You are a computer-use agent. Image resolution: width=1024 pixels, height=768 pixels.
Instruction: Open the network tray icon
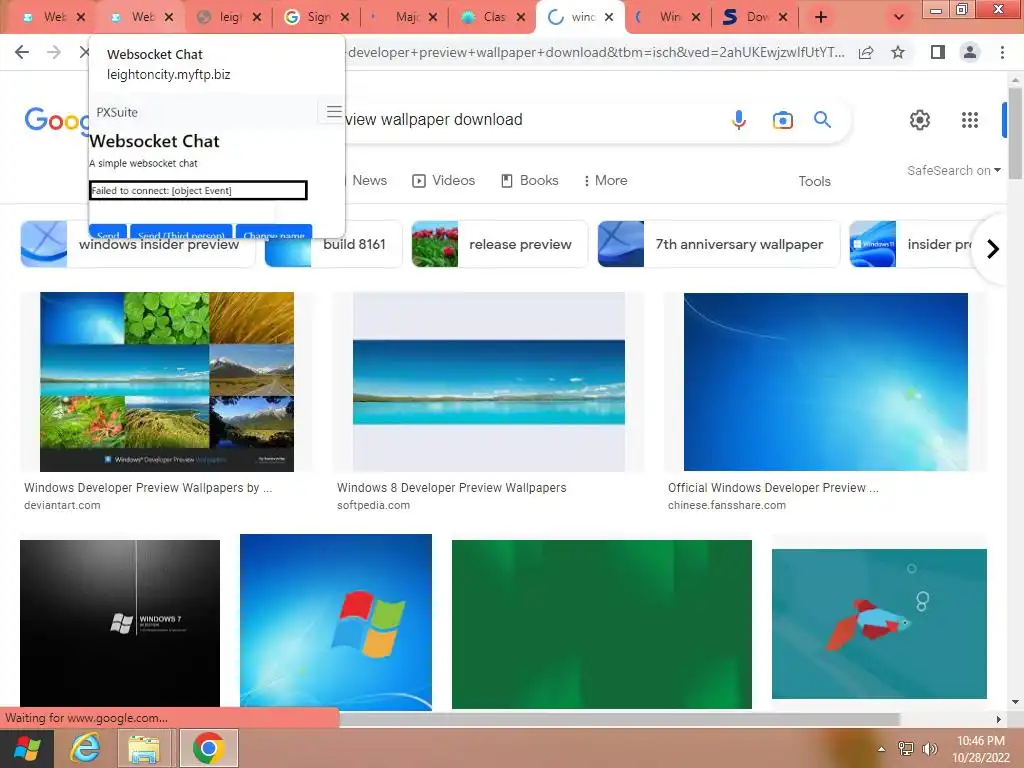(x=906, y=749)
